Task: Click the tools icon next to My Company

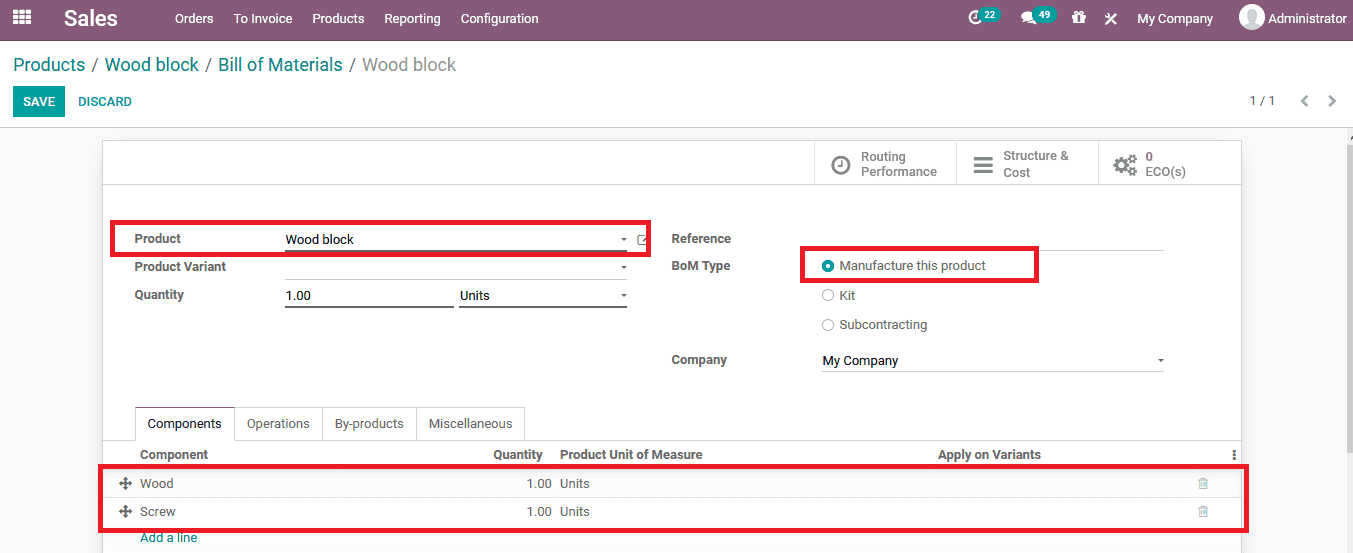Action: coord(1111,18)
